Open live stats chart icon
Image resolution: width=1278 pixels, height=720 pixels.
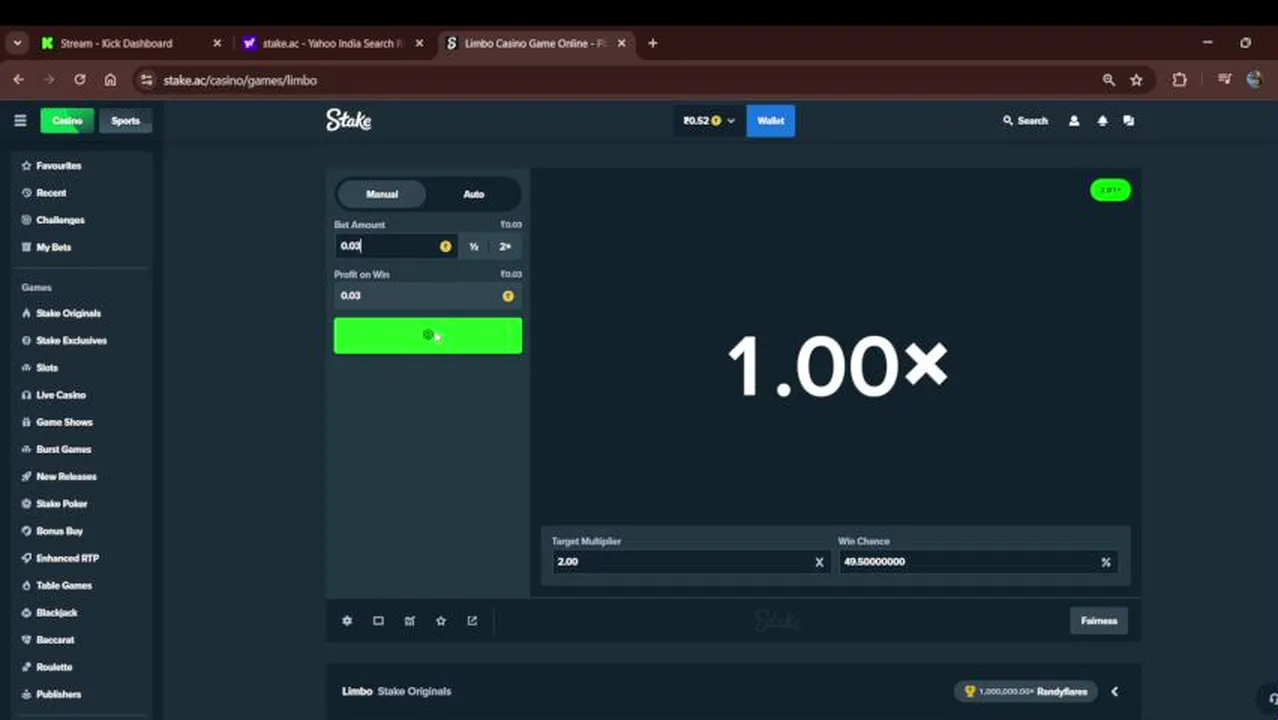pyautogui.click(x=409, y=621)
